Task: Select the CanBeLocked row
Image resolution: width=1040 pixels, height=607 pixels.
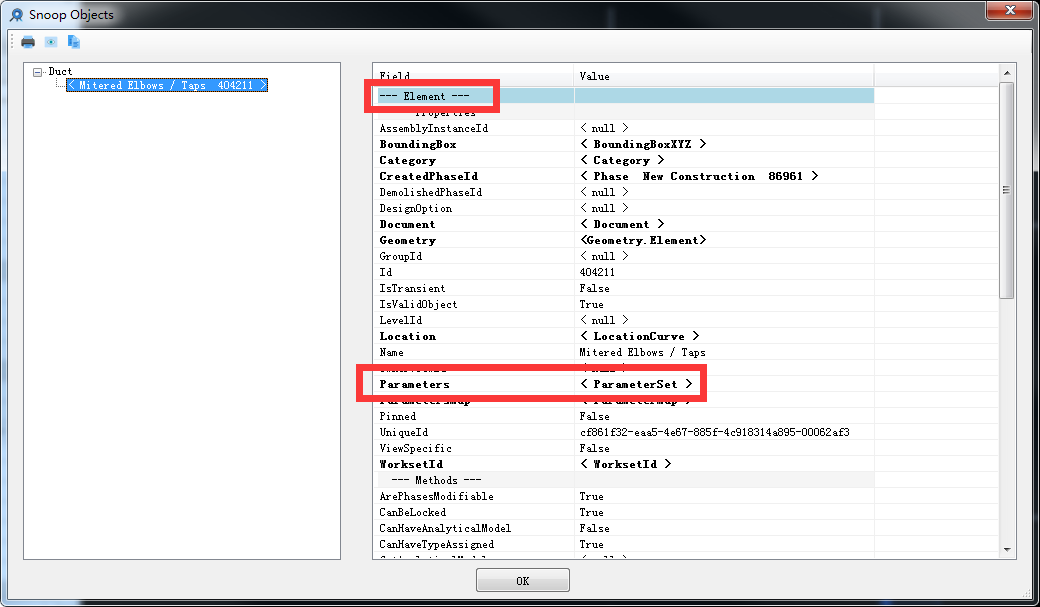Action: (x=623, y=512)
